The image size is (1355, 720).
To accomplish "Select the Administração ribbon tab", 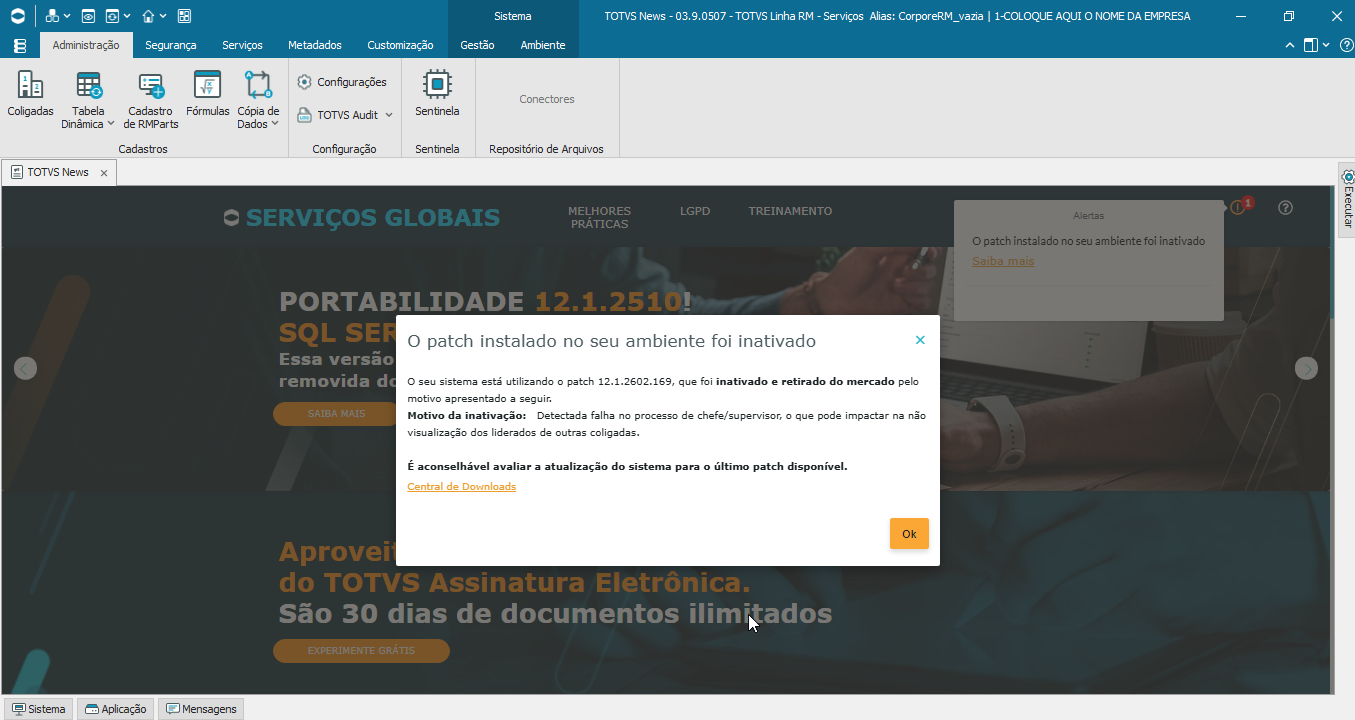I will [86, 45].
